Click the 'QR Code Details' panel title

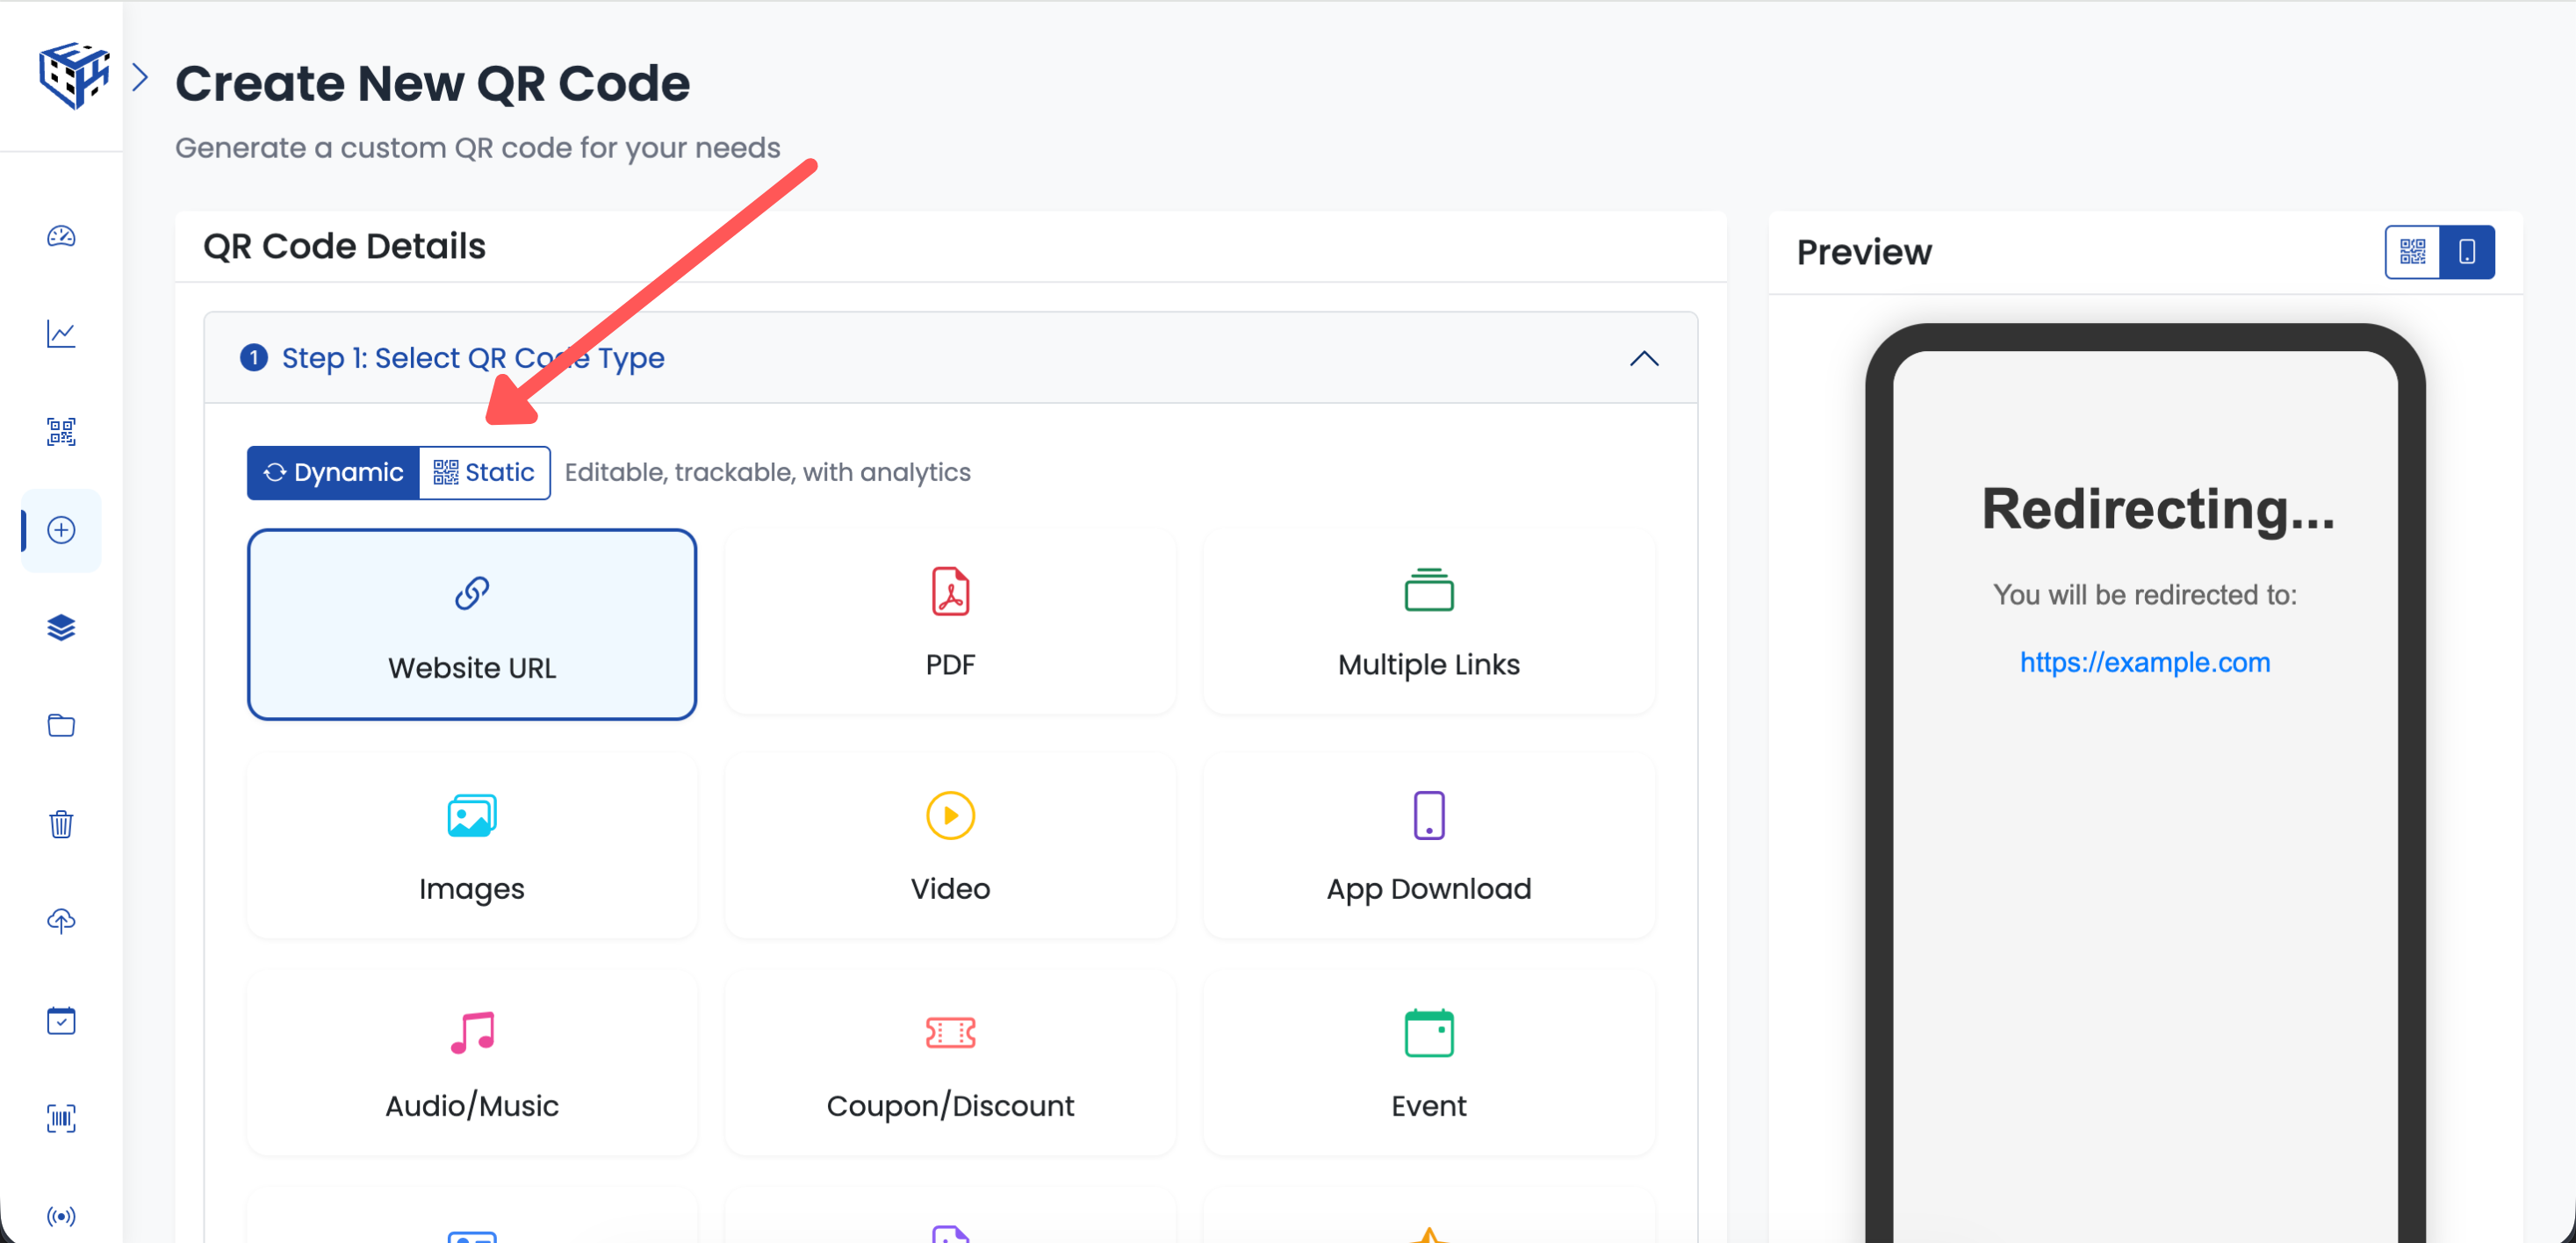344,246
